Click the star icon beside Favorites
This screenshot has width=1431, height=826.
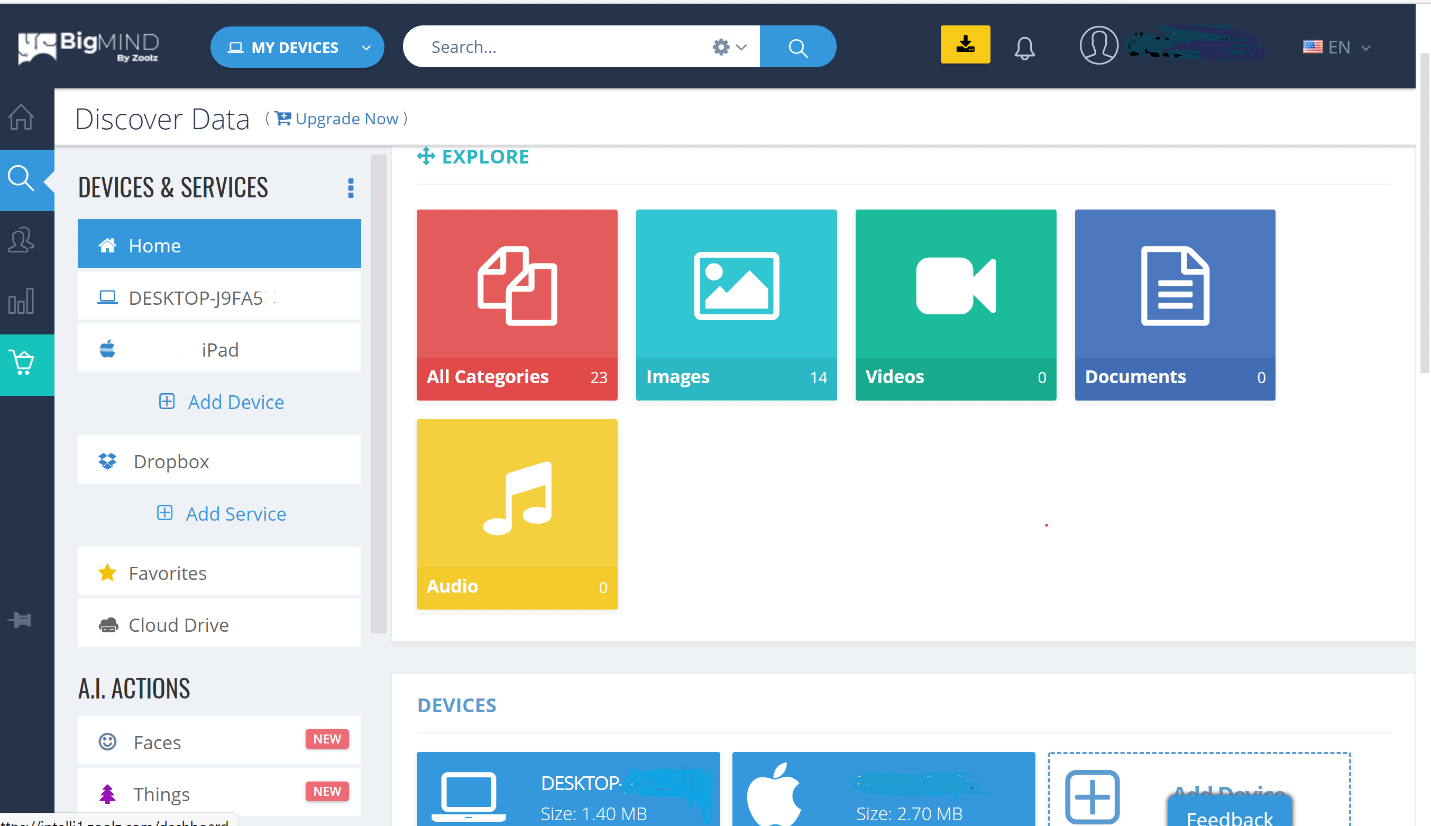click(107, 573)
